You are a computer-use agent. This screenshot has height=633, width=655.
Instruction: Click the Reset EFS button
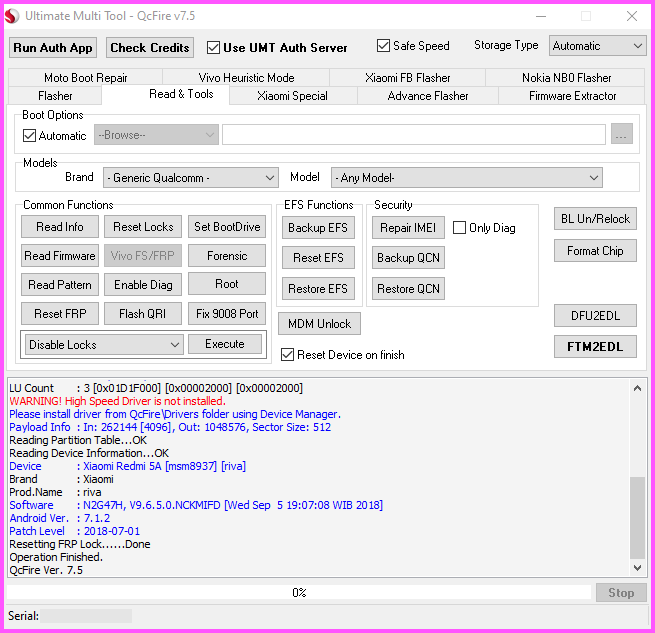[x=318, y=257]
